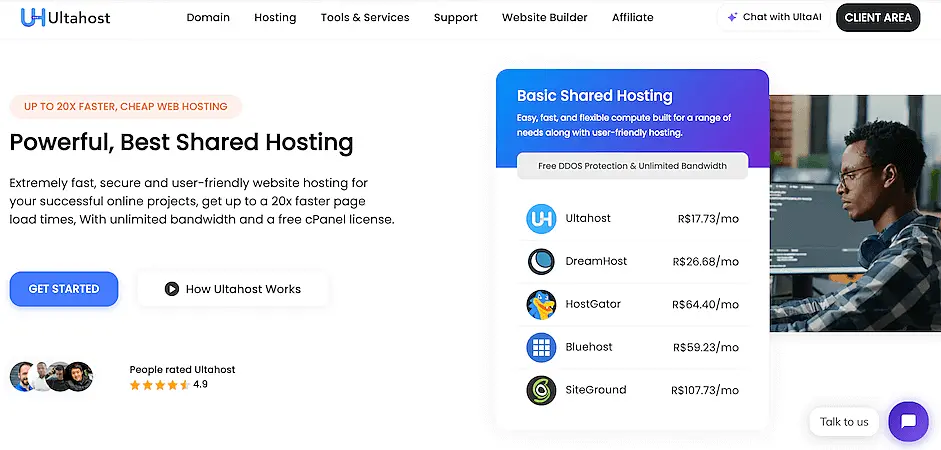Open the Website Builder nav item
Screen dimensions: 941x450
coord(544,18)
